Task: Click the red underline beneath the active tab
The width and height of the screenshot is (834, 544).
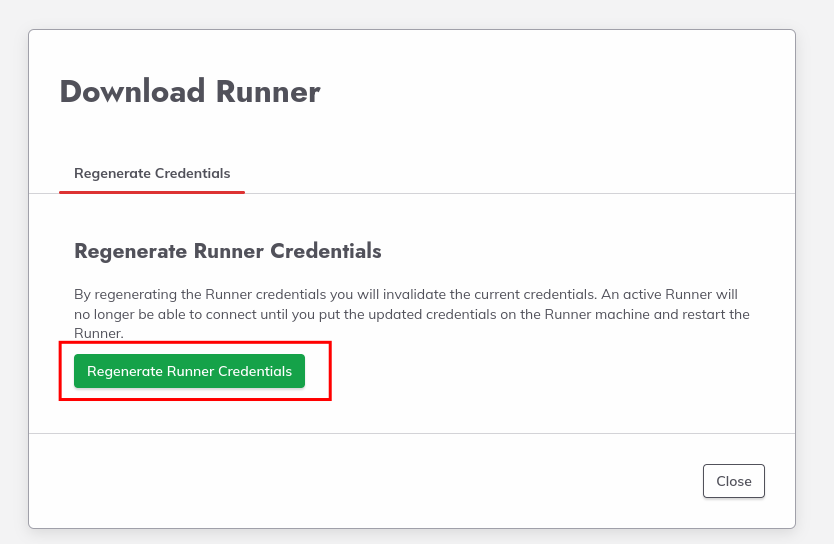Action: [x=152, y=192]
